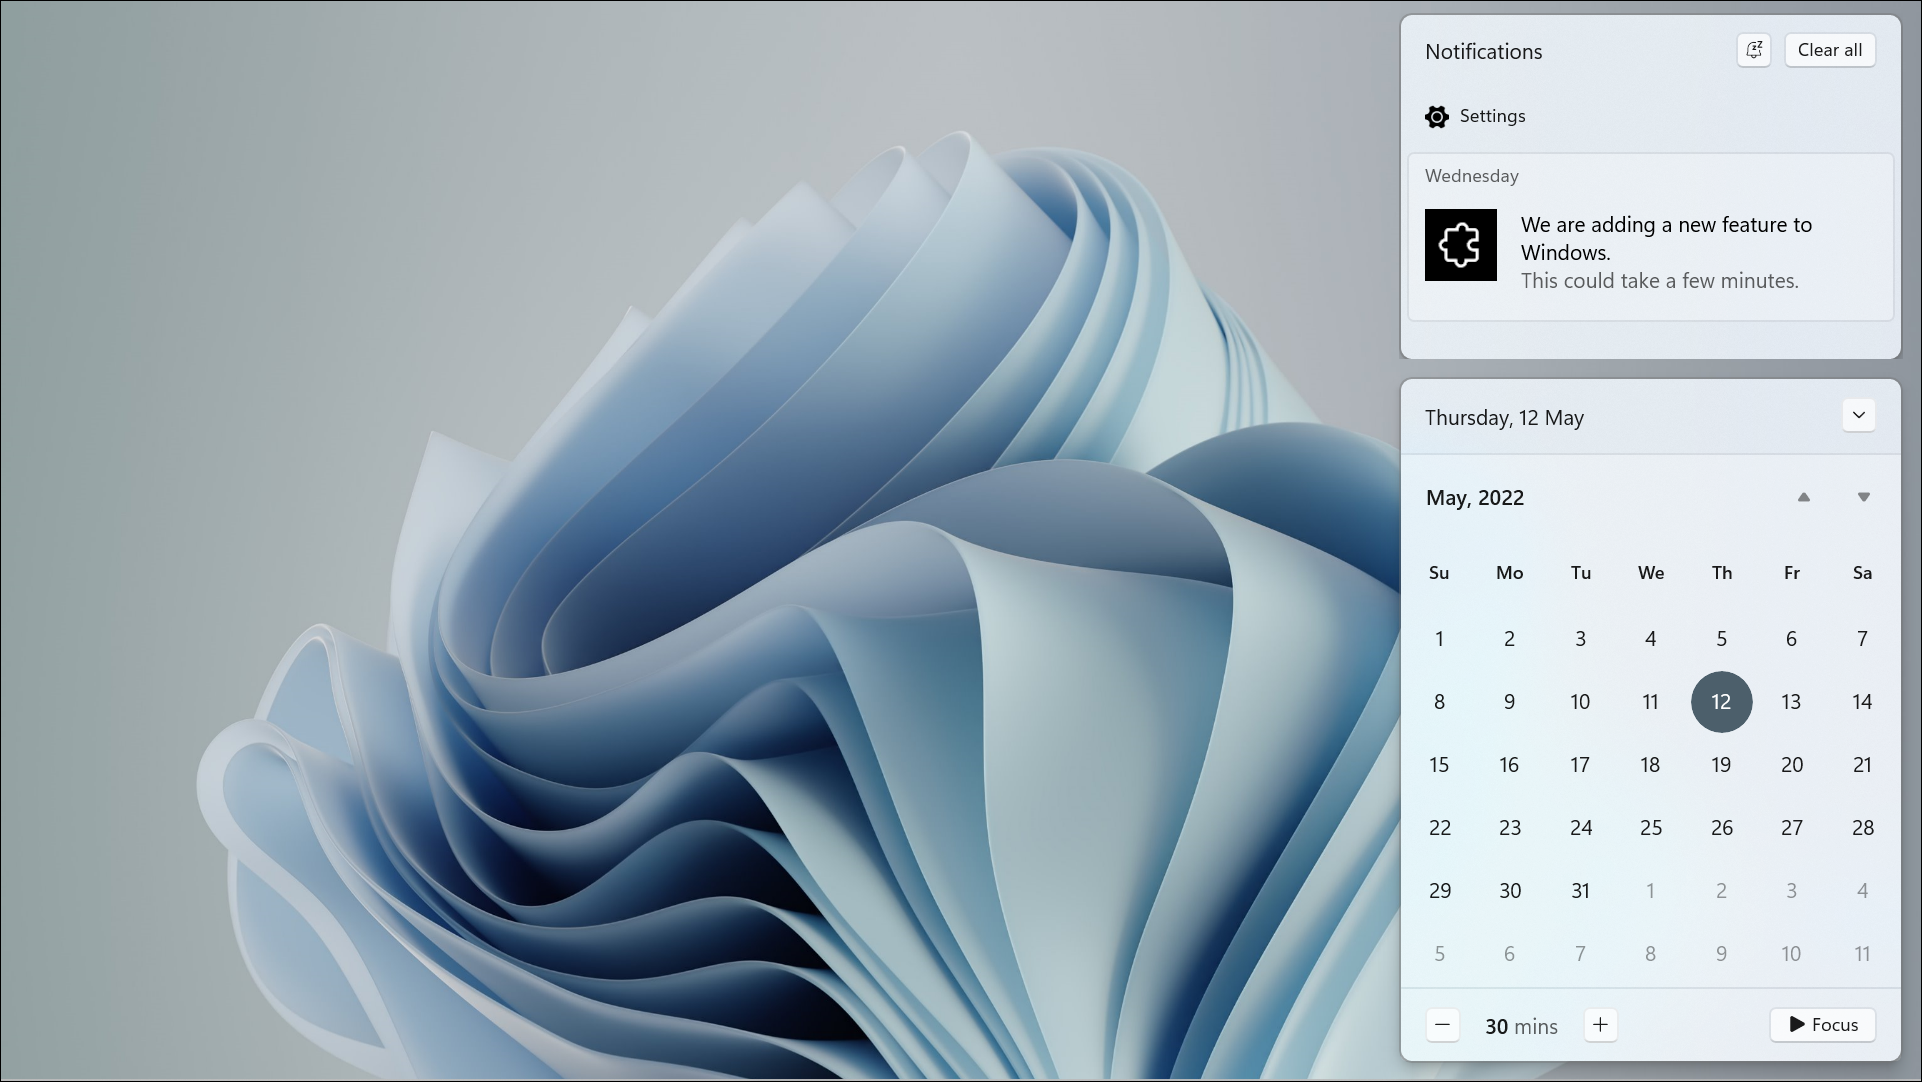
Task: Pick Friday May 20 in the calendar
Action: [x=1791, y=765]
